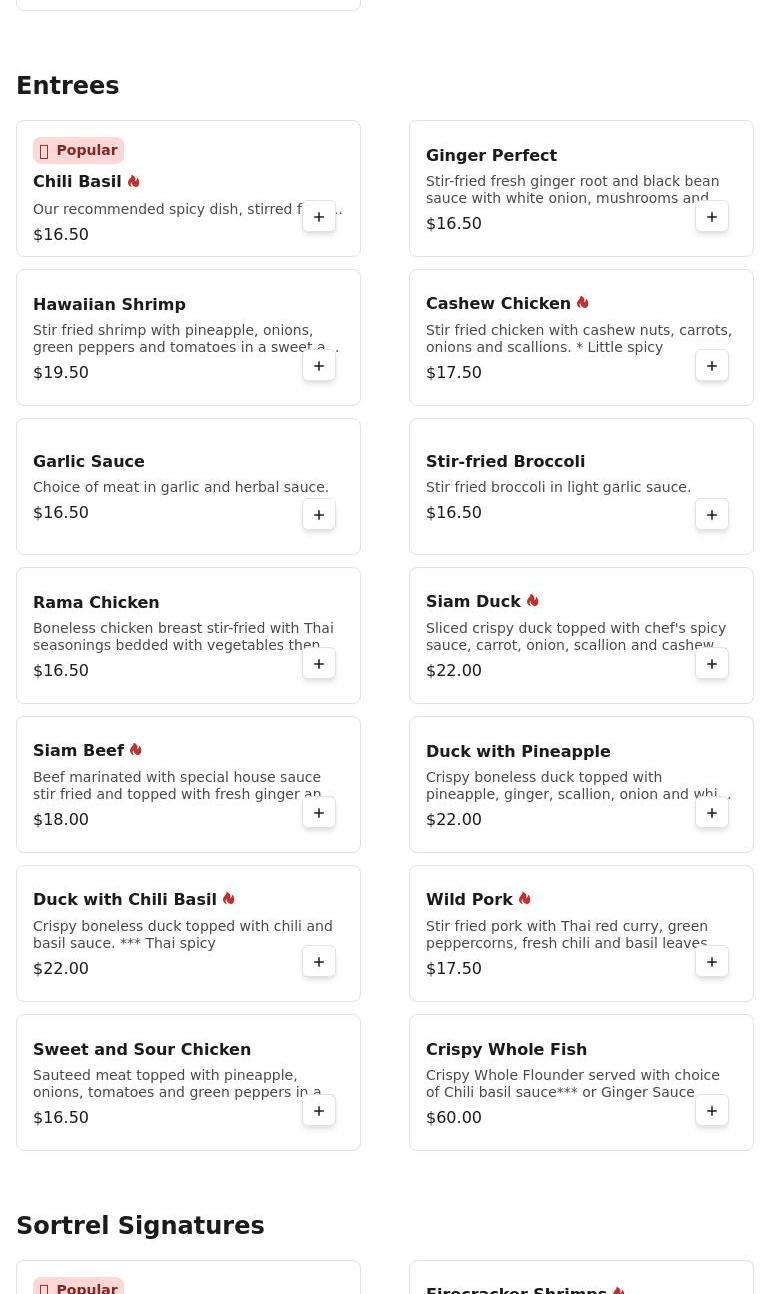The height and width of the screenshot is (1294, 770).
Task: Open the Chili Basil item title
Action: tap(77, 182)
